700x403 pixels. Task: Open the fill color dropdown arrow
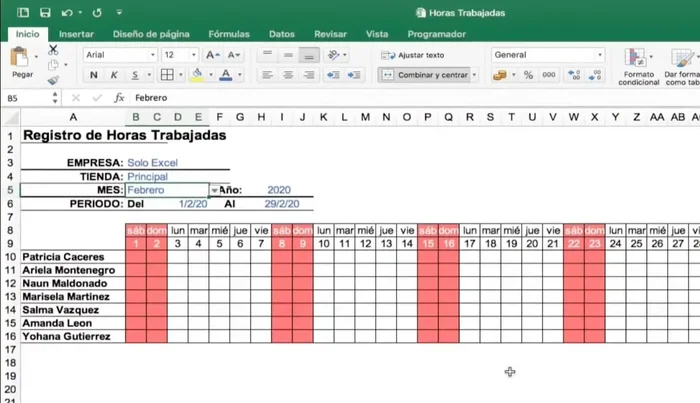pos(211,75)
